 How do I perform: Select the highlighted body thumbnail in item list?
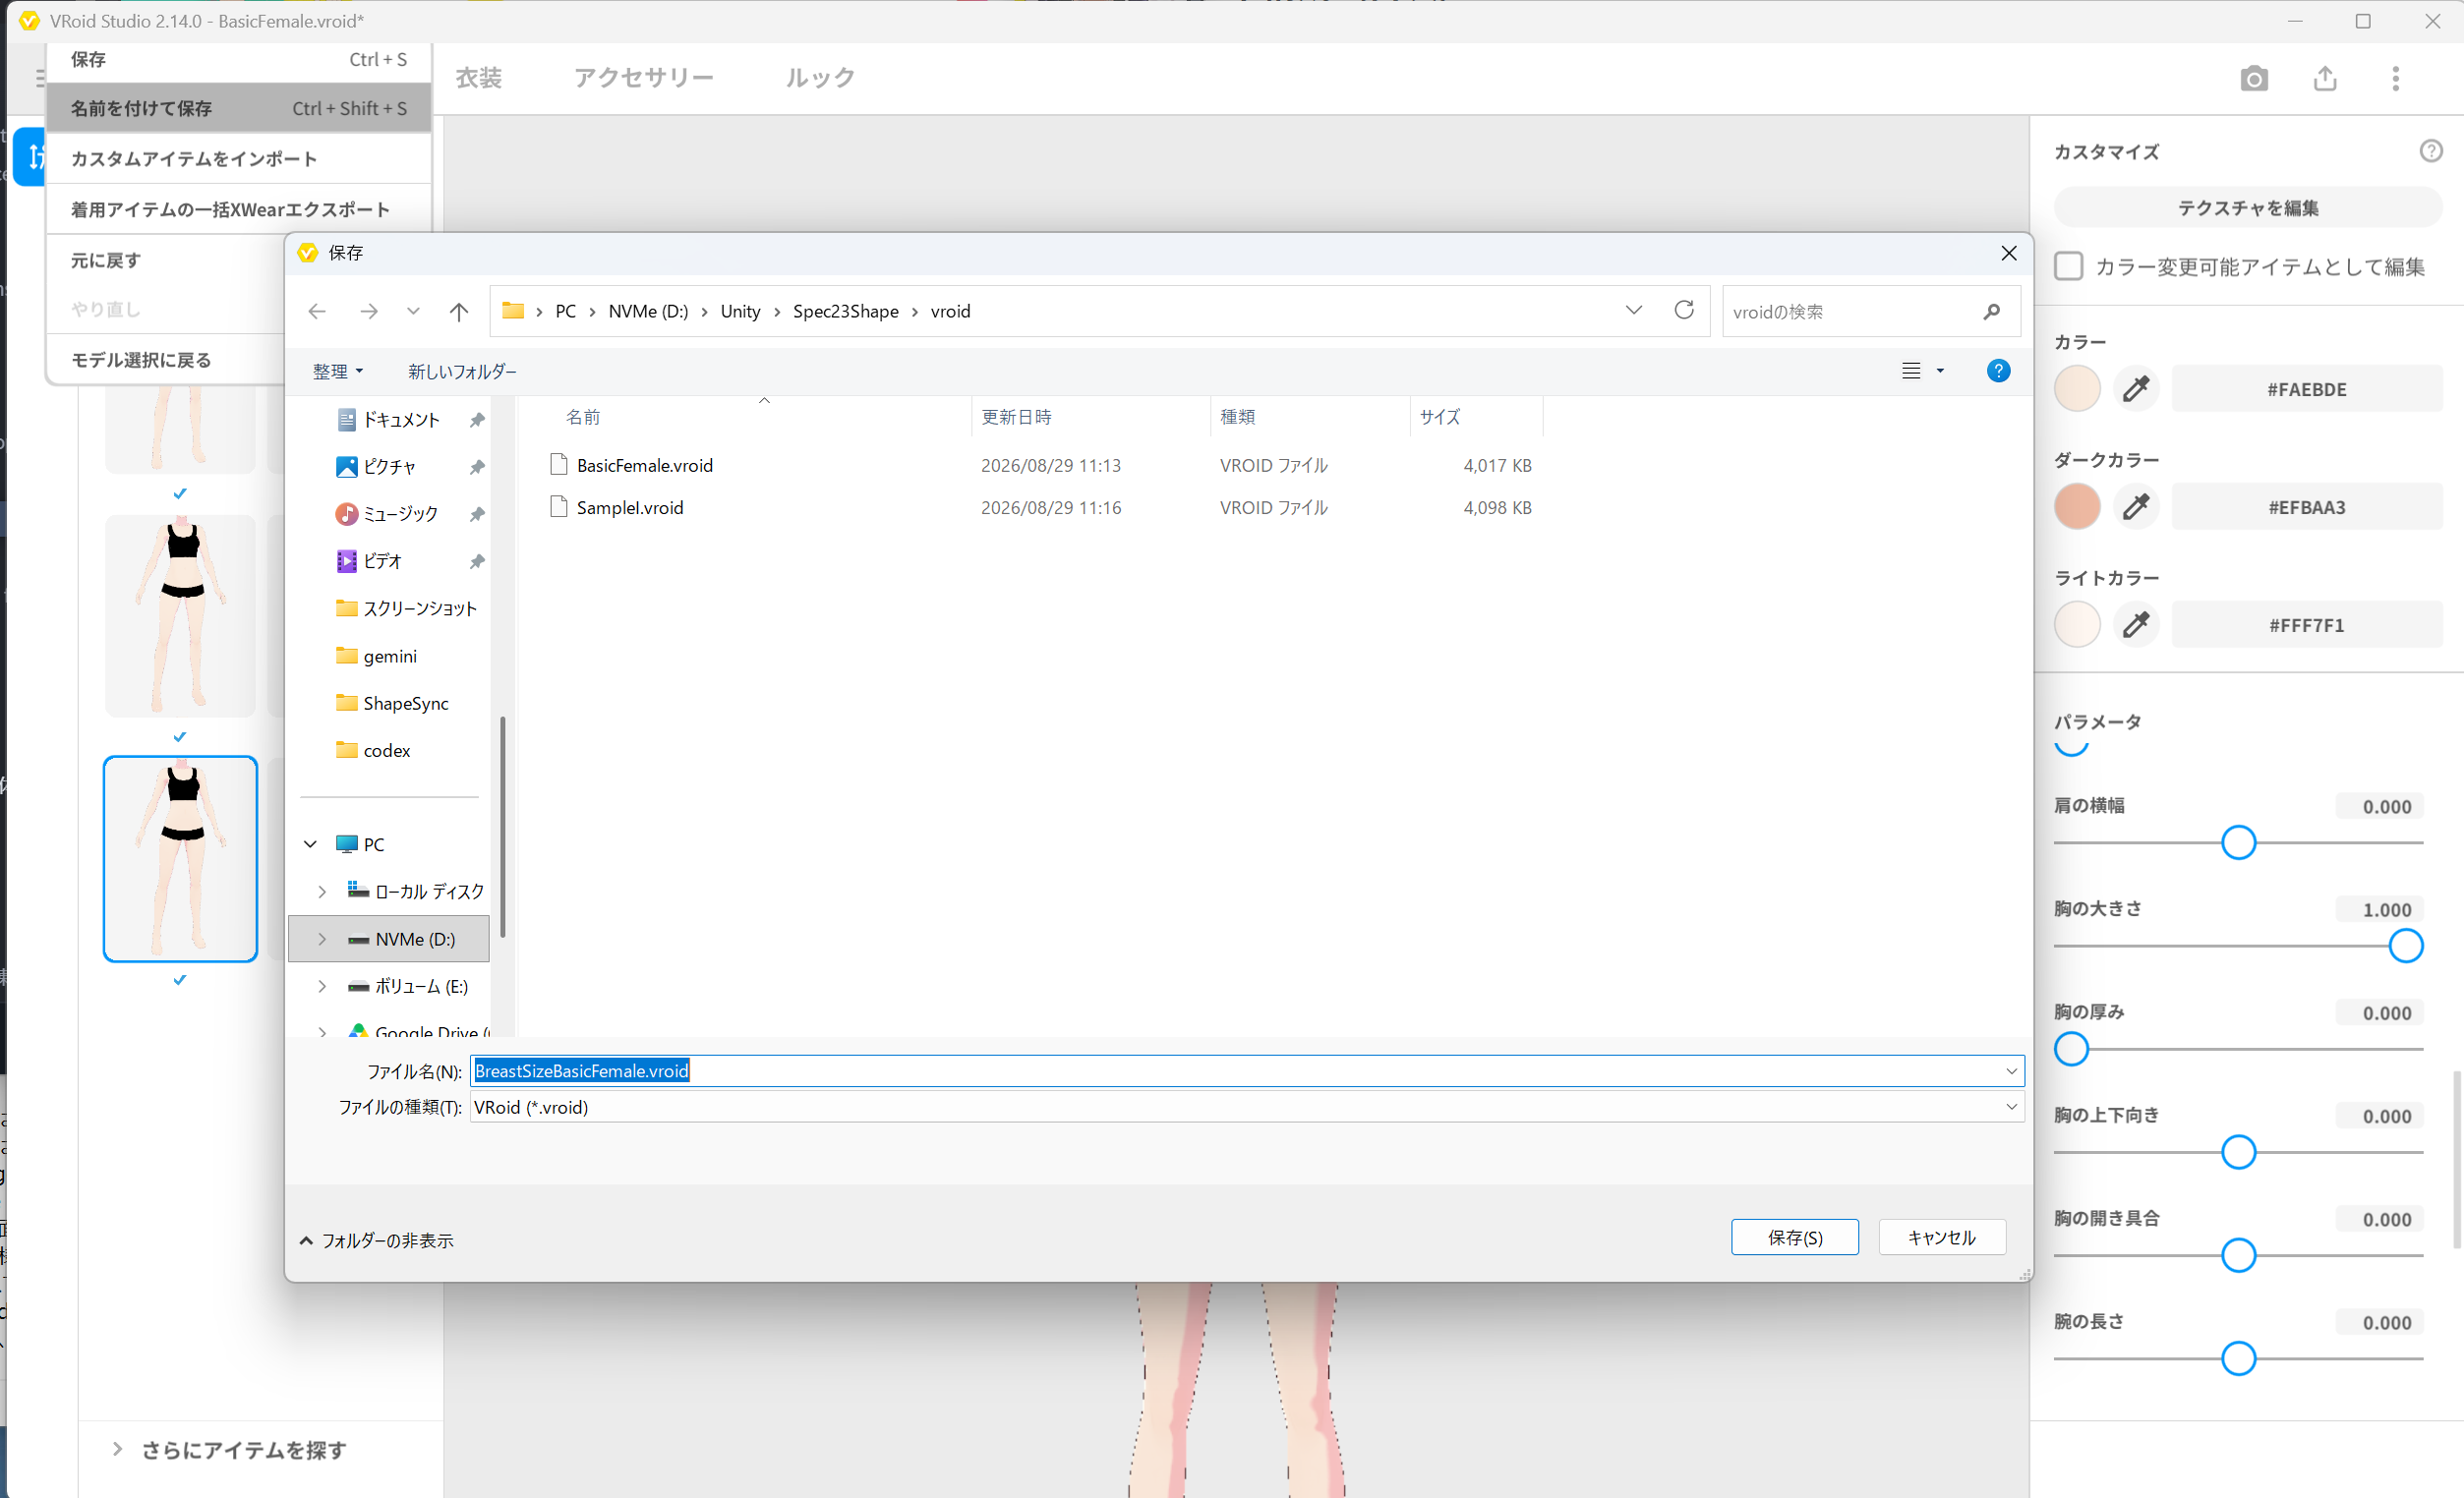180,859
